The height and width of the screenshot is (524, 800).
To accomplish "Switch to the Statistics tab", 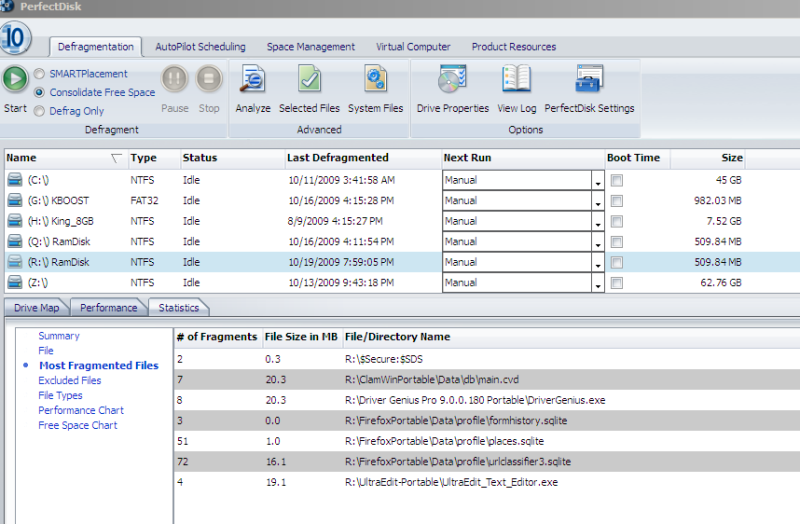I will pos(179,308).
